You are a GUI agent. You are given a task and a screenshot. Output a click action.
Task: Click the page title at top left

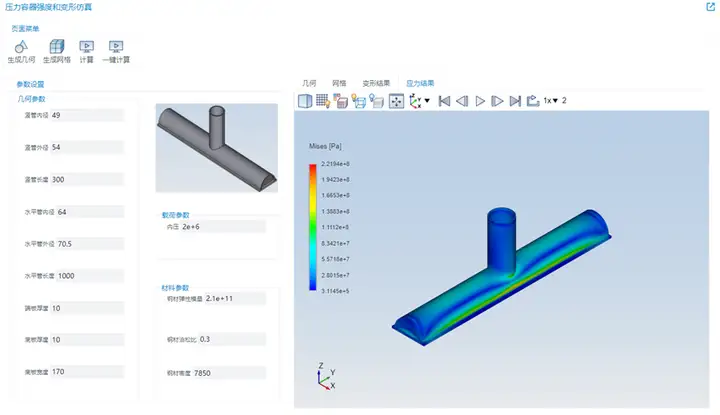(48, 7)
